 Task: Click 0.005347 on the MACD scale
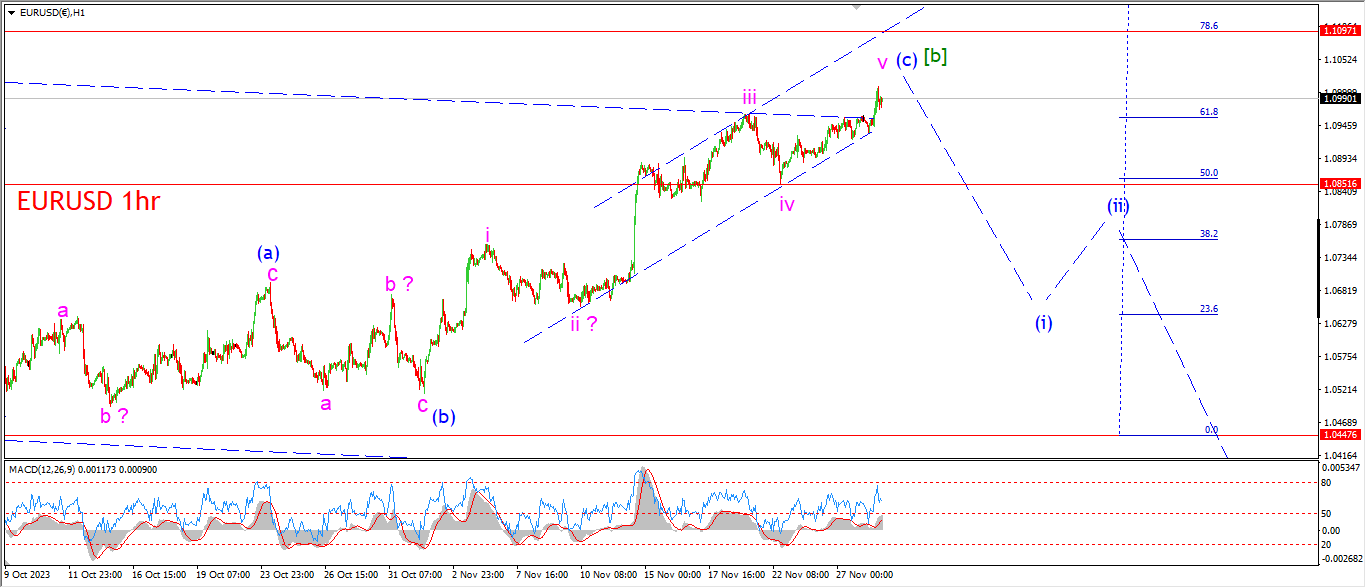[x=1340, y=468]
